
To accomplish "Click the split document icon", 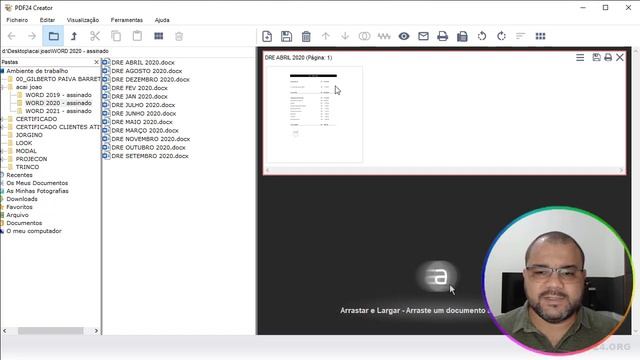I will pyautogui.click(x=384, y=36).
